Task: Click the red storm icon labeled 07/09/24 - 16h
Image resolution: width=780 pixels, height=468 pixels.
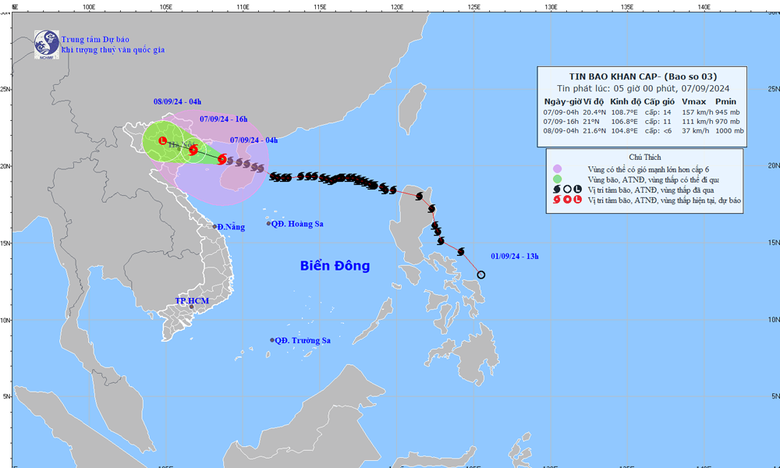Action: click(193, 151)
